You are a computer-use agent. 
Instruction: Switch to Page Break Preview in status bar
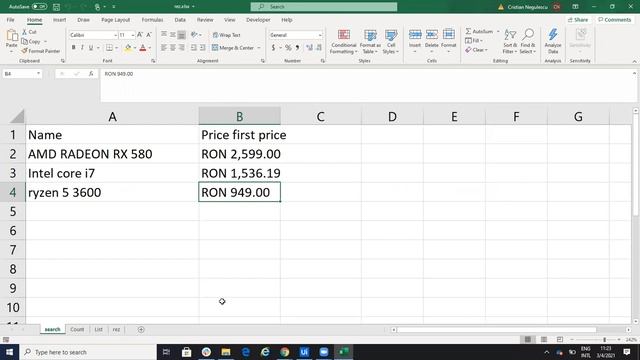(560, 340)
